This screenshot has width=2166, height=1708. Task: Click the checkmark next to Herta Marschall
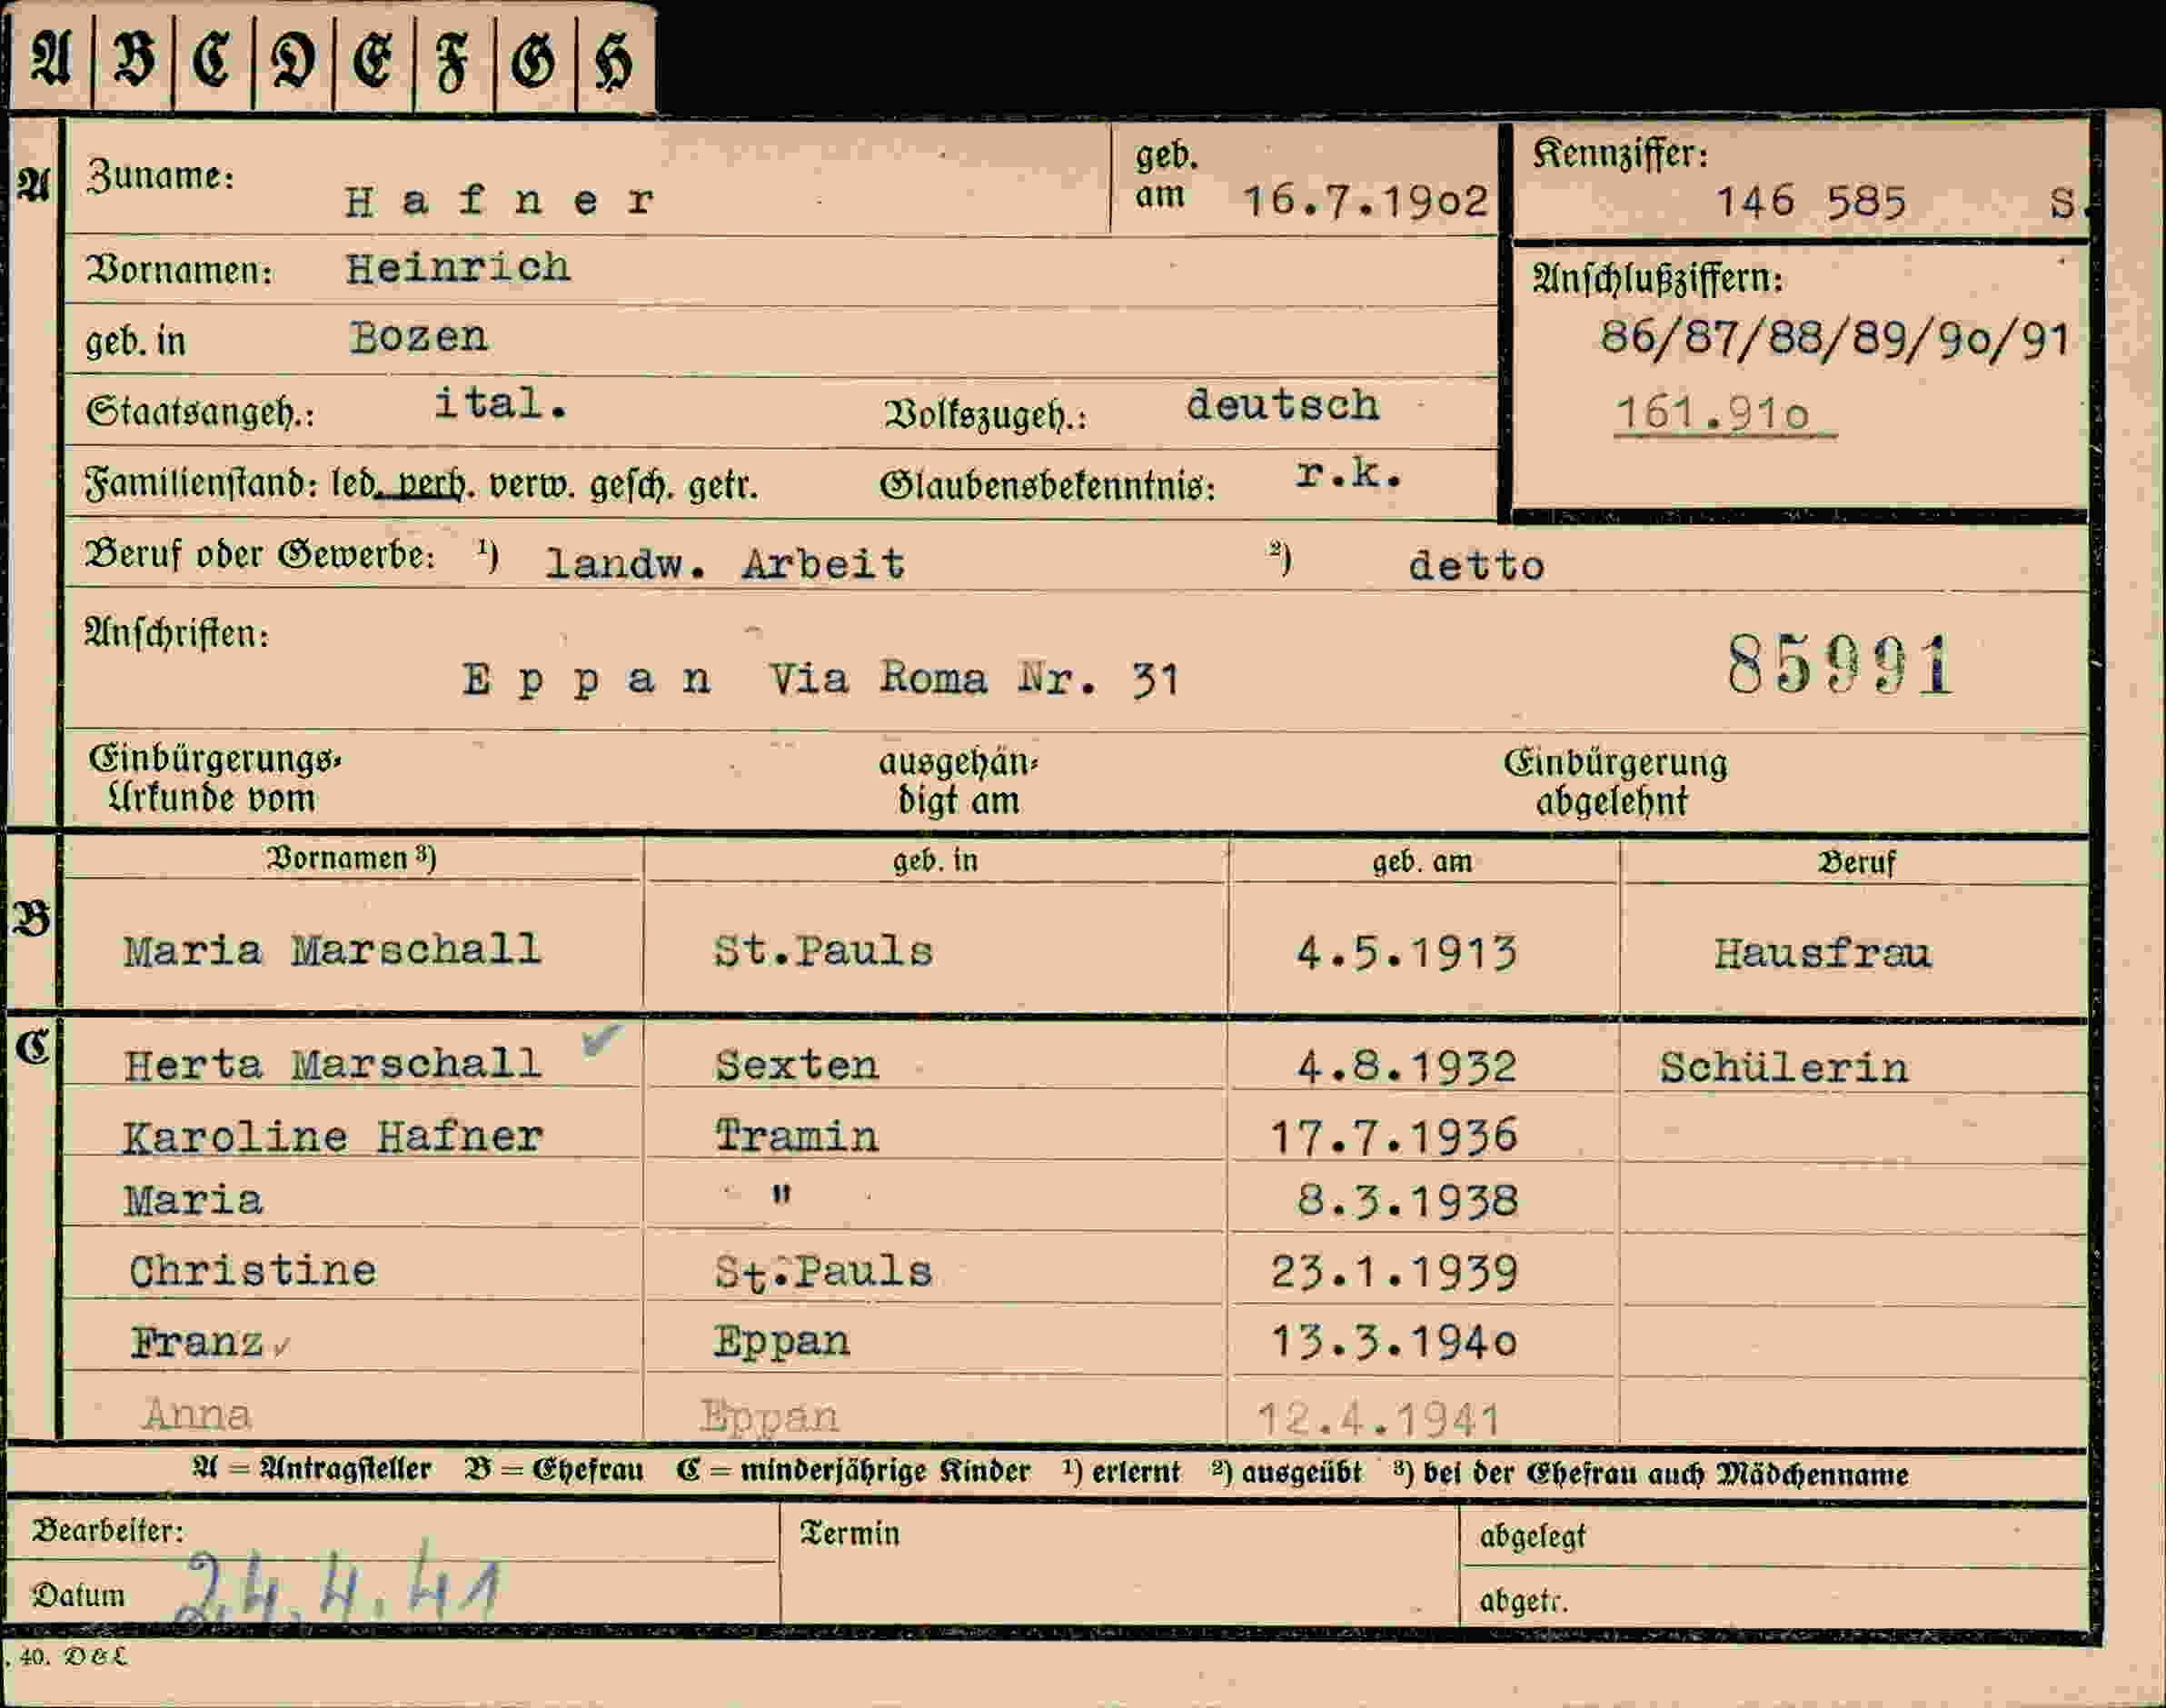pos(601,1039)
